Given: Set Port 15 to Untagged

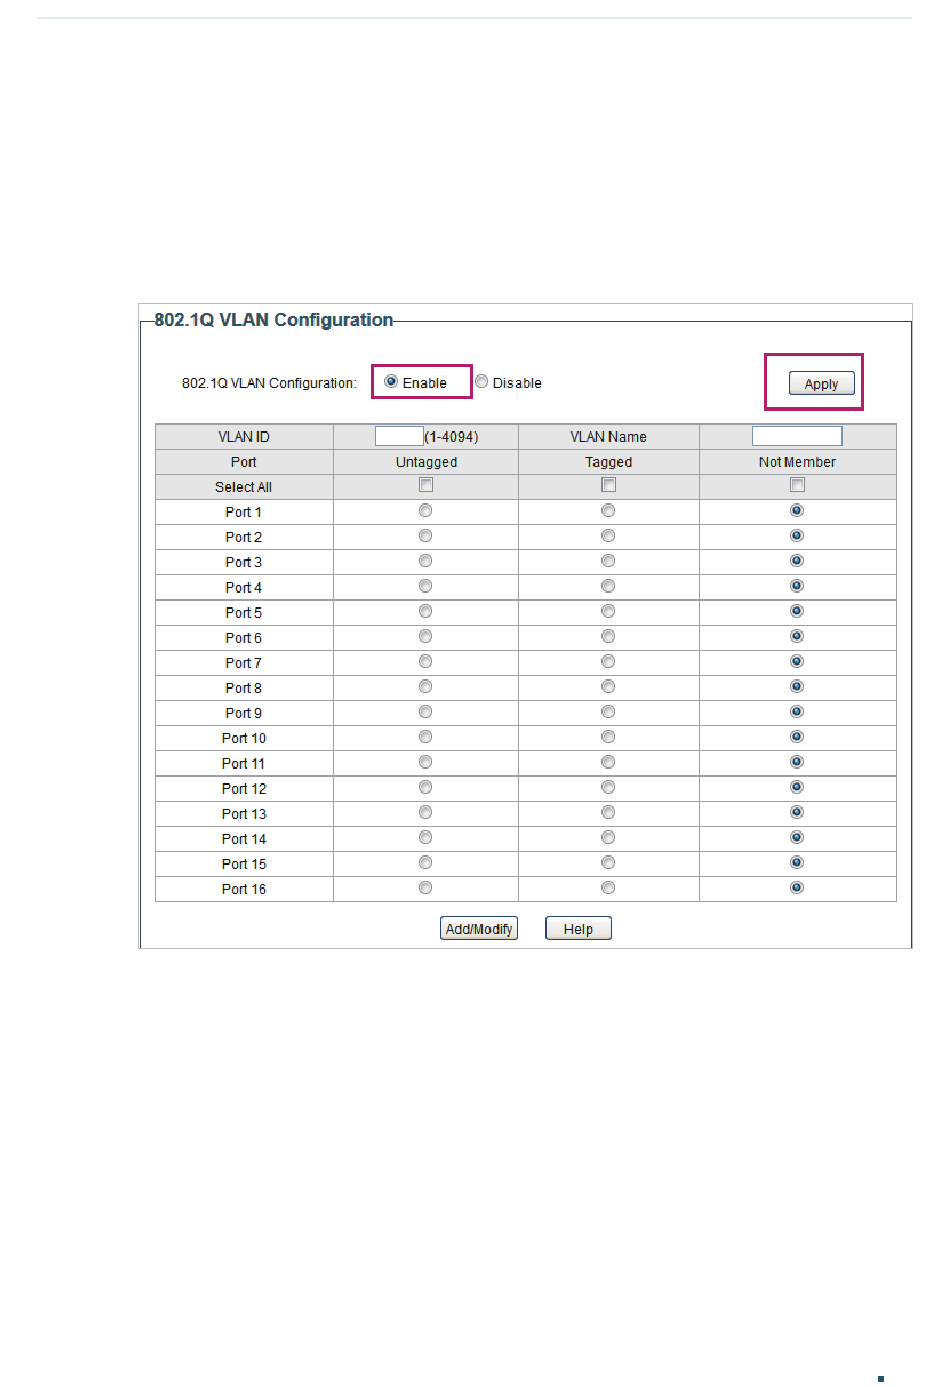Looking at the screenshot, I should click(x=425, y=862).
